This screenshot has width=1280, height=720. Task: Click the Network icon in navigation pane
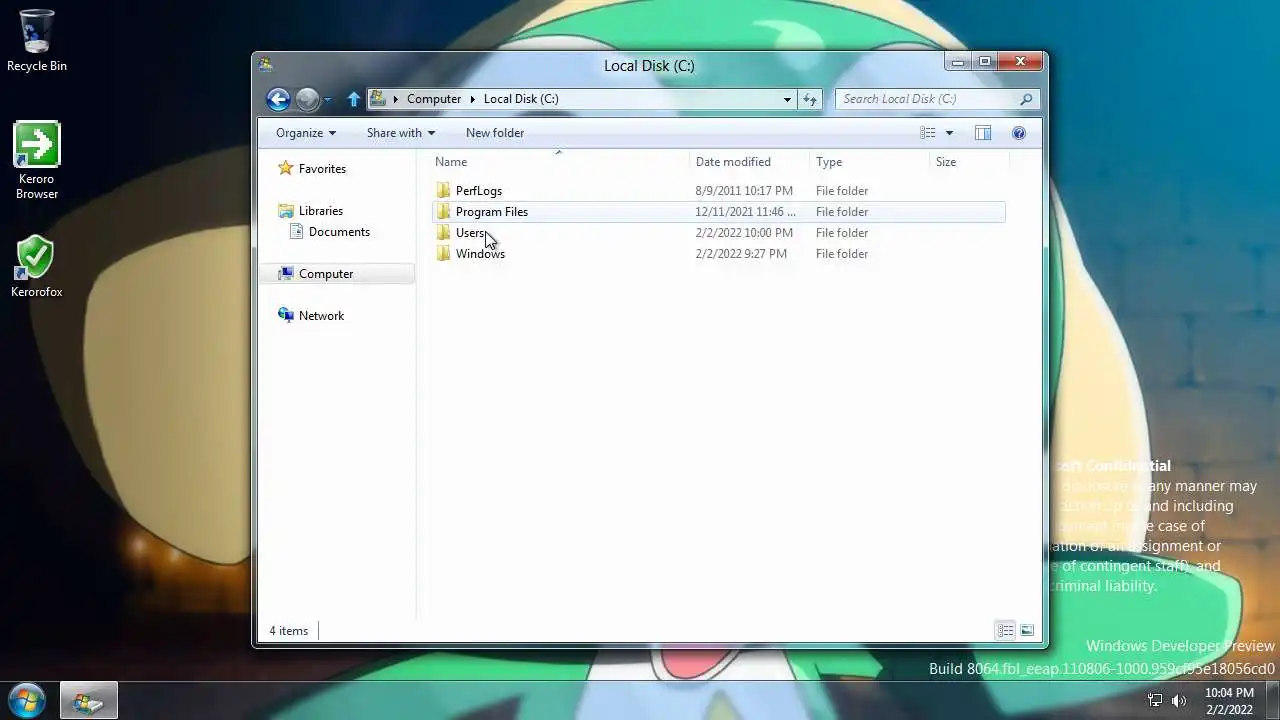point(286,316)
